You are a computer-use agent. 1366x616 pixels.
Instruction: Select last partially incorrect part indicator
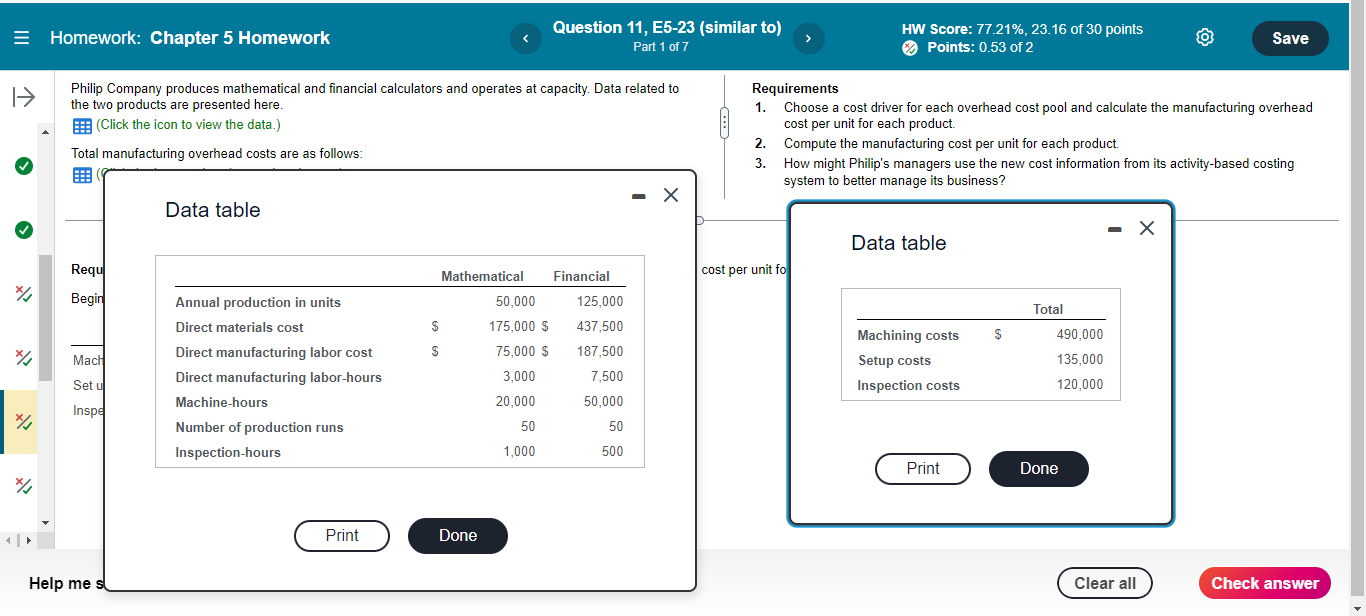pos(22,487)
